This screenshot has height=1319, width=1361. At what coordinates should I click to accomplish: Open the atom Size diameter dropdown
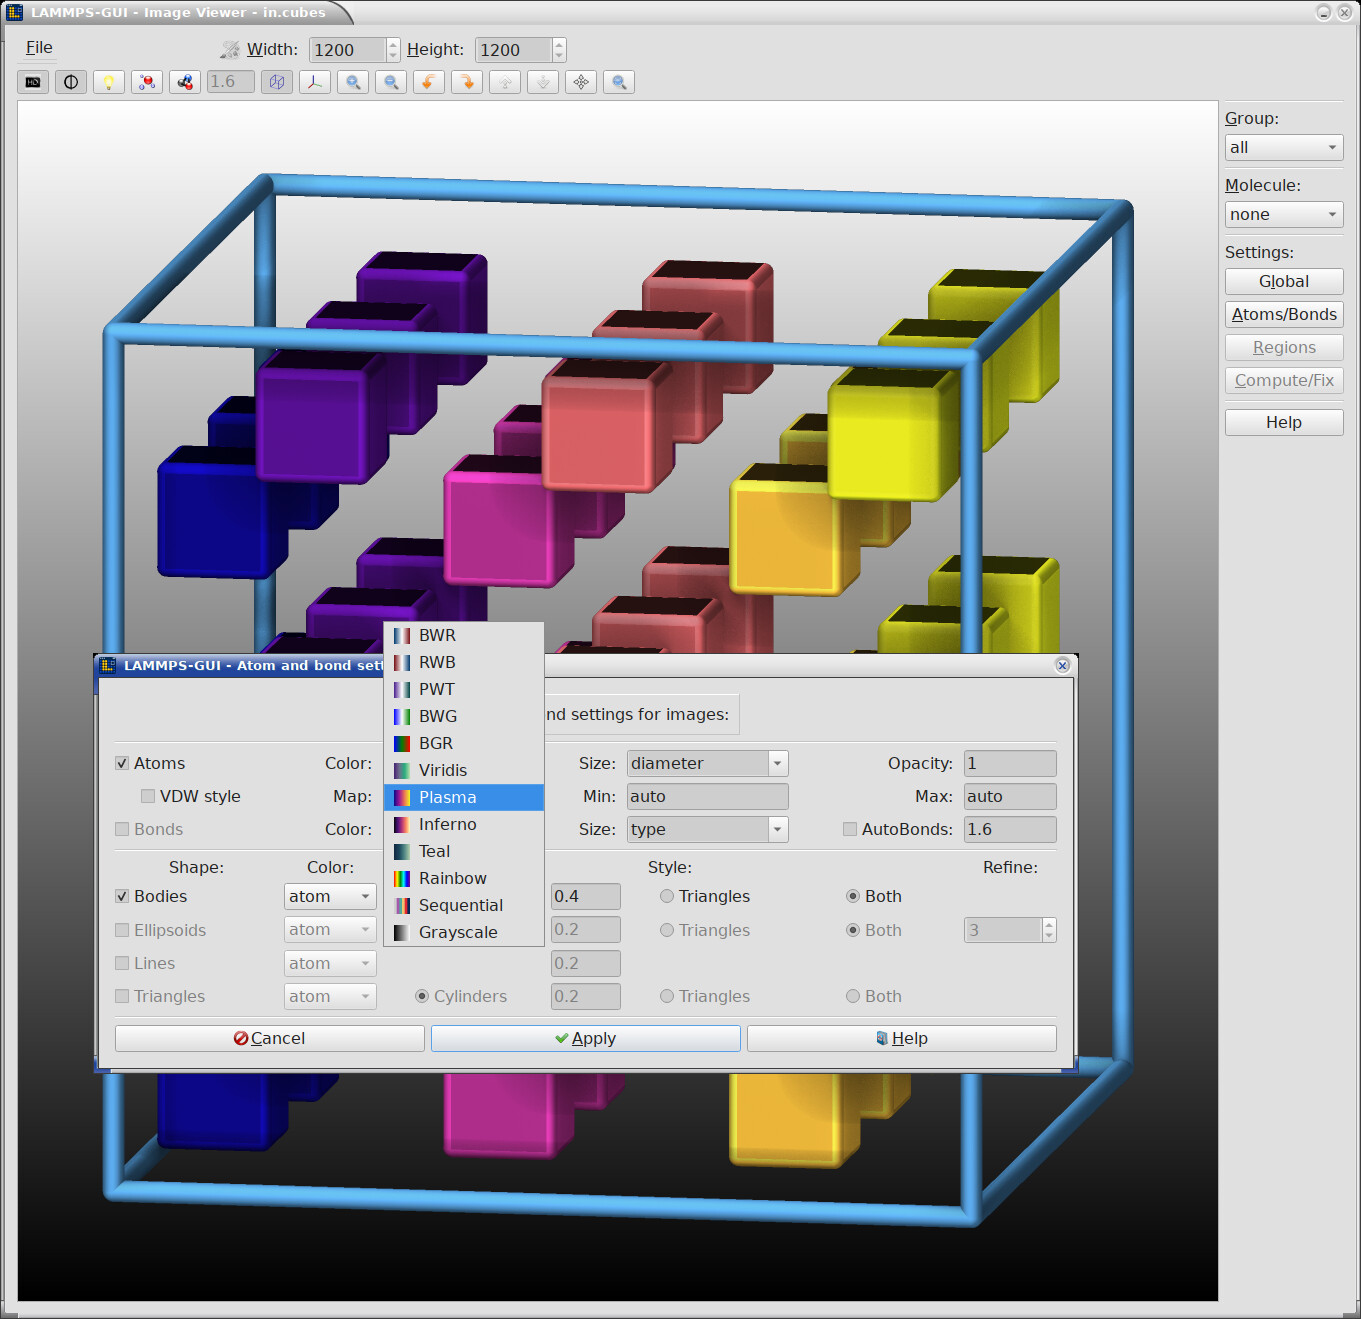pos(707,763)
